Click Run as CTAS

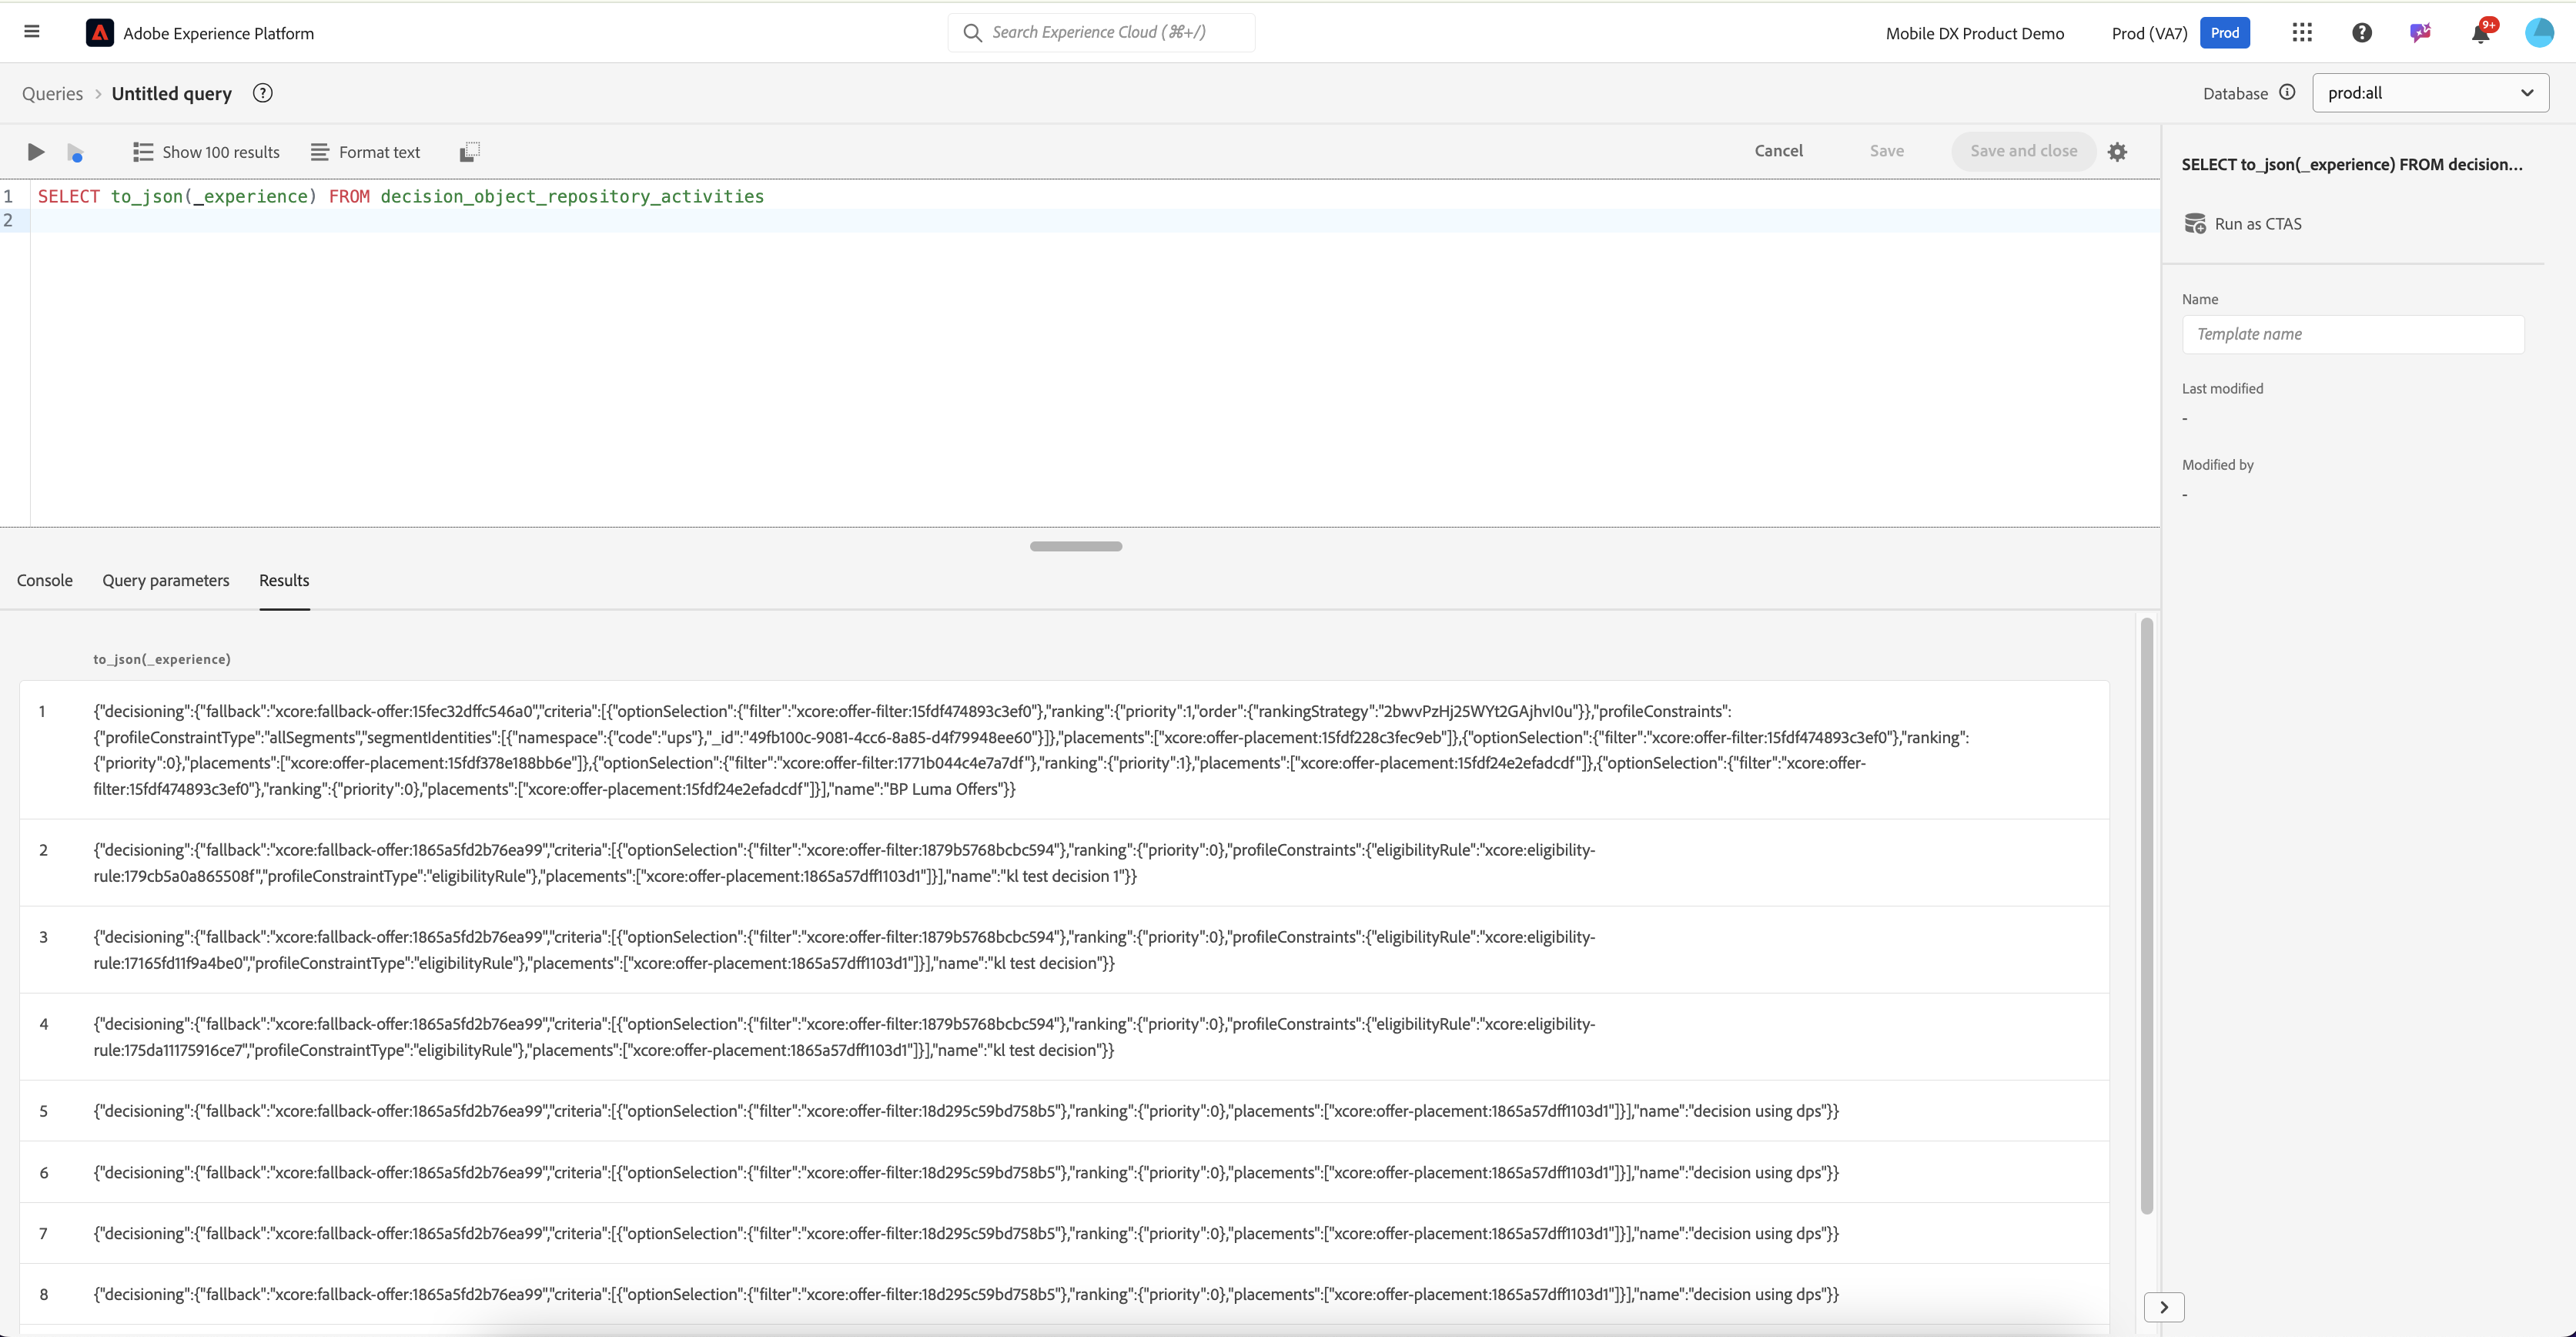(2258, 224)
